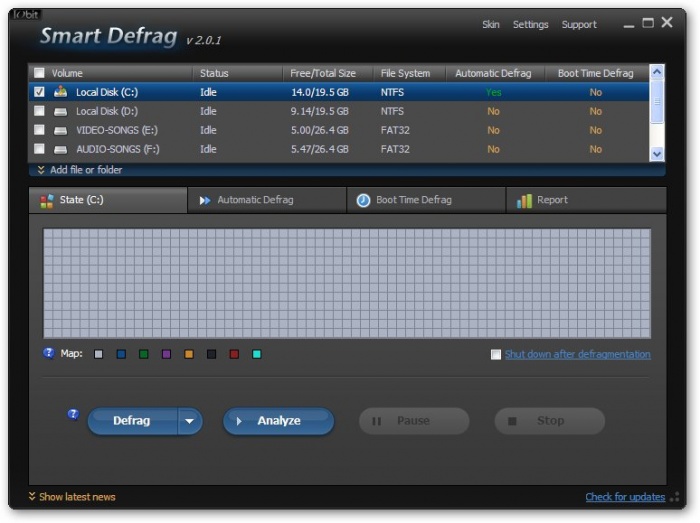Click the Stop button
The width and height of the screenshot is (700, 523).
[x=550, y=421]
